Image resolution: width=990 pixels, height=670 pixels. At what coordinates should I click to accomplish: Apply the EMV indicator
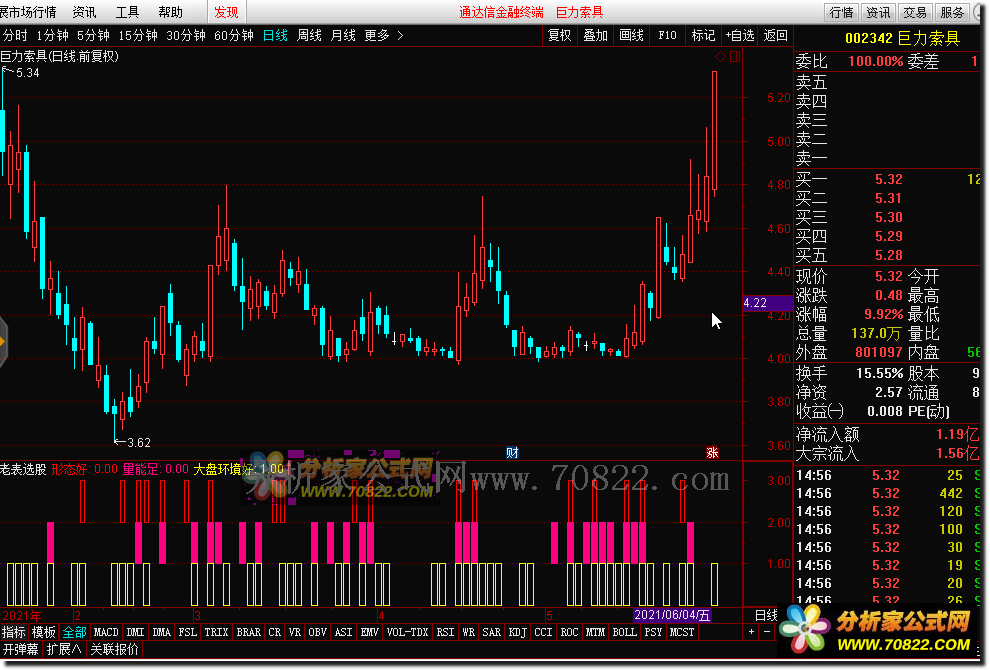369,632
